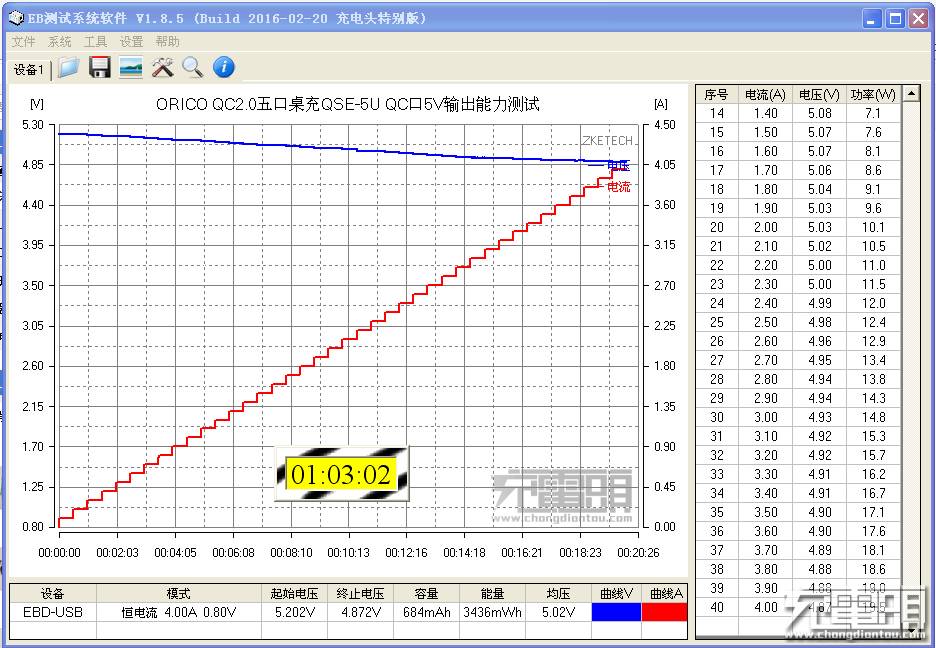Click the data table scroll up arrow

tap(911, 94)
